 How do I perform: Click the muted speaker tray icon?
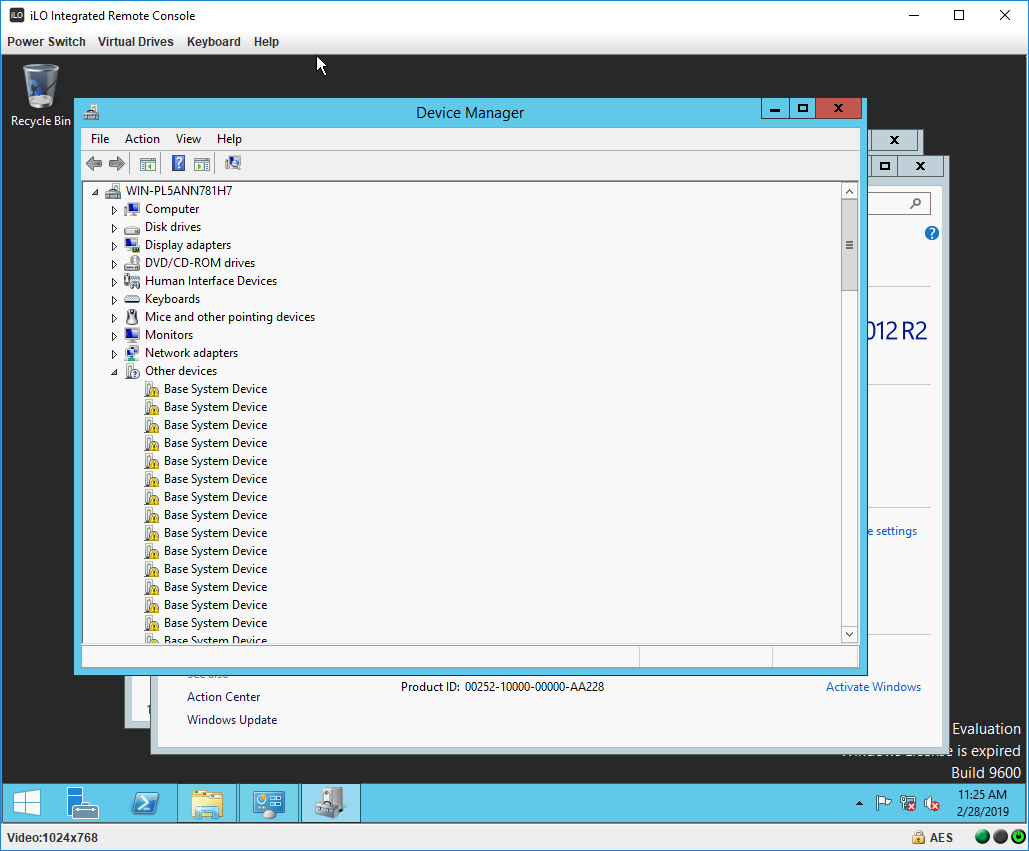point(932,803)
